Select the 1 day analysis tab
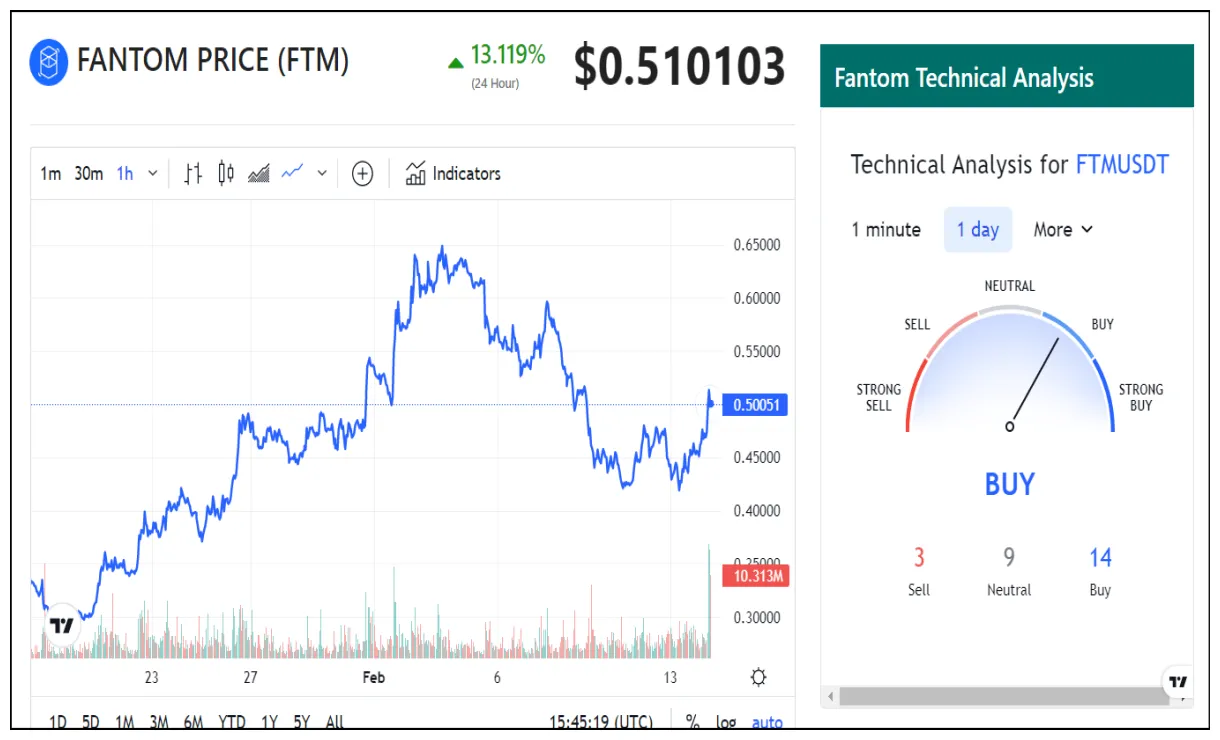The height and width of the screenshot is (740, 1220). (x=977, y=229)
